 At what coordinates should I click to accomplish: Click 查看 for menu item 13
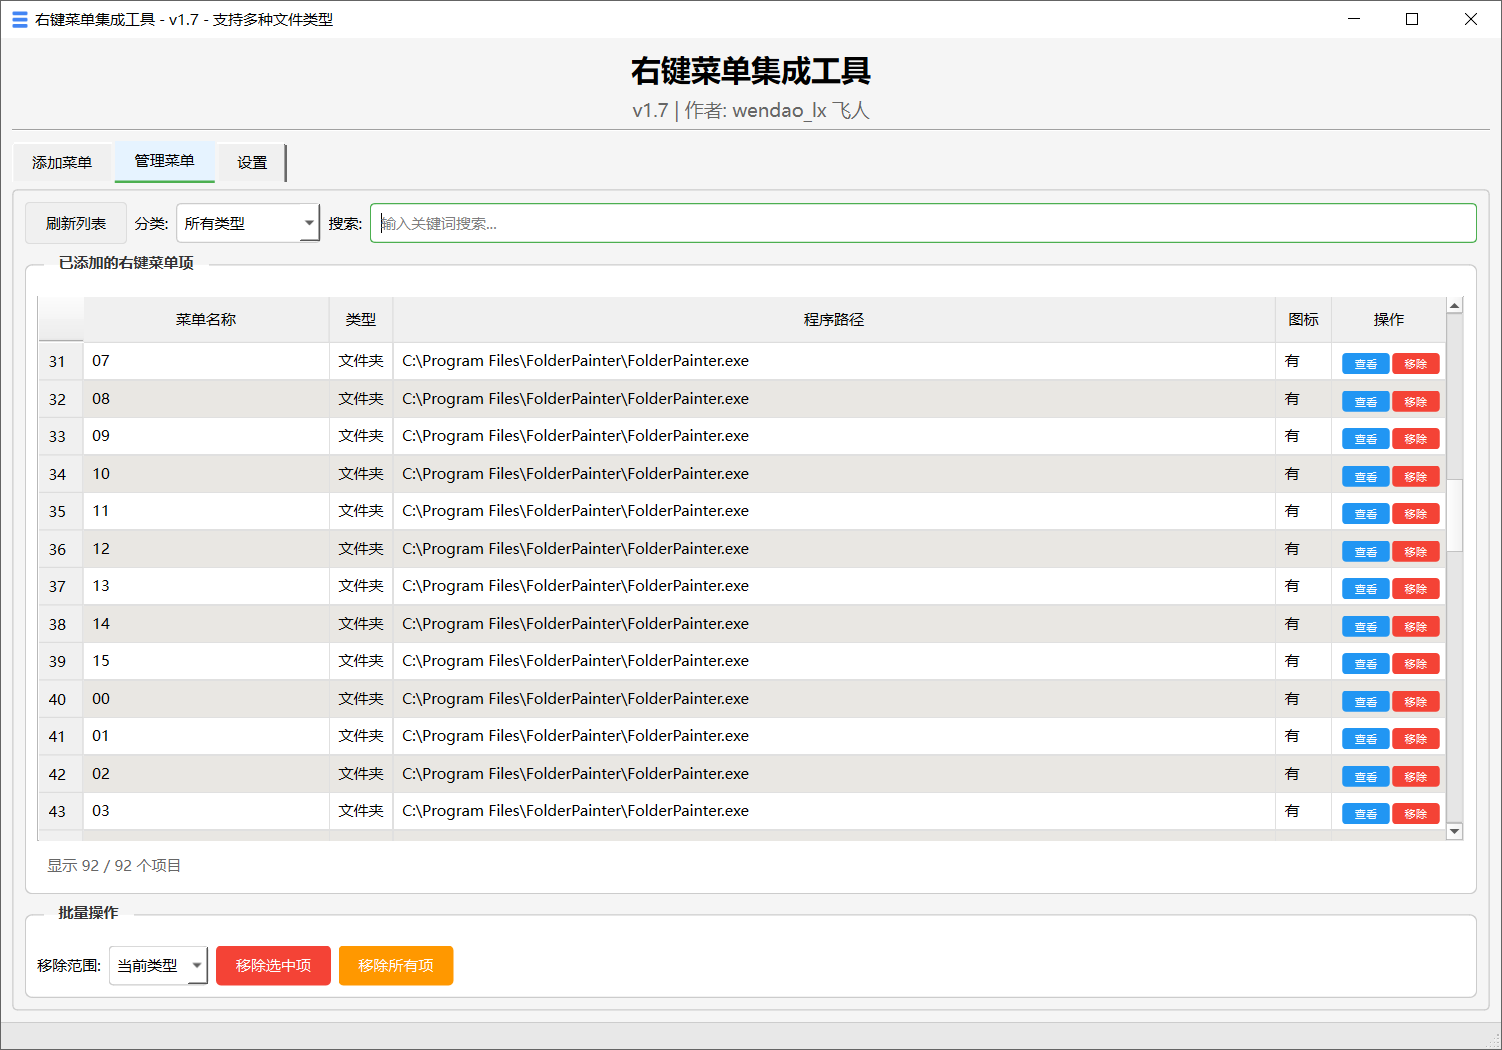tap(1365, 588)
